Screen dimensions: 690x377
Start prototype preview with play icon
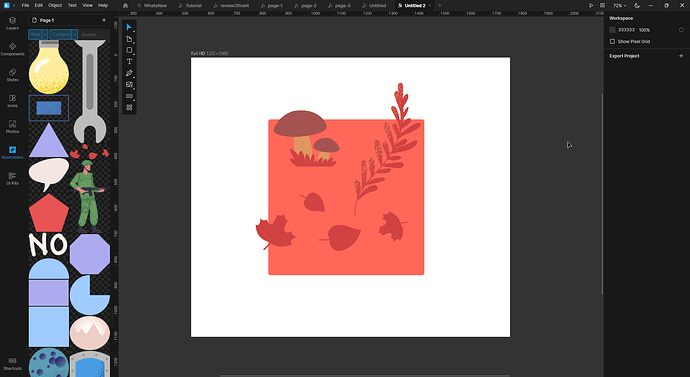pyautogui.click(x=591, y=5)
